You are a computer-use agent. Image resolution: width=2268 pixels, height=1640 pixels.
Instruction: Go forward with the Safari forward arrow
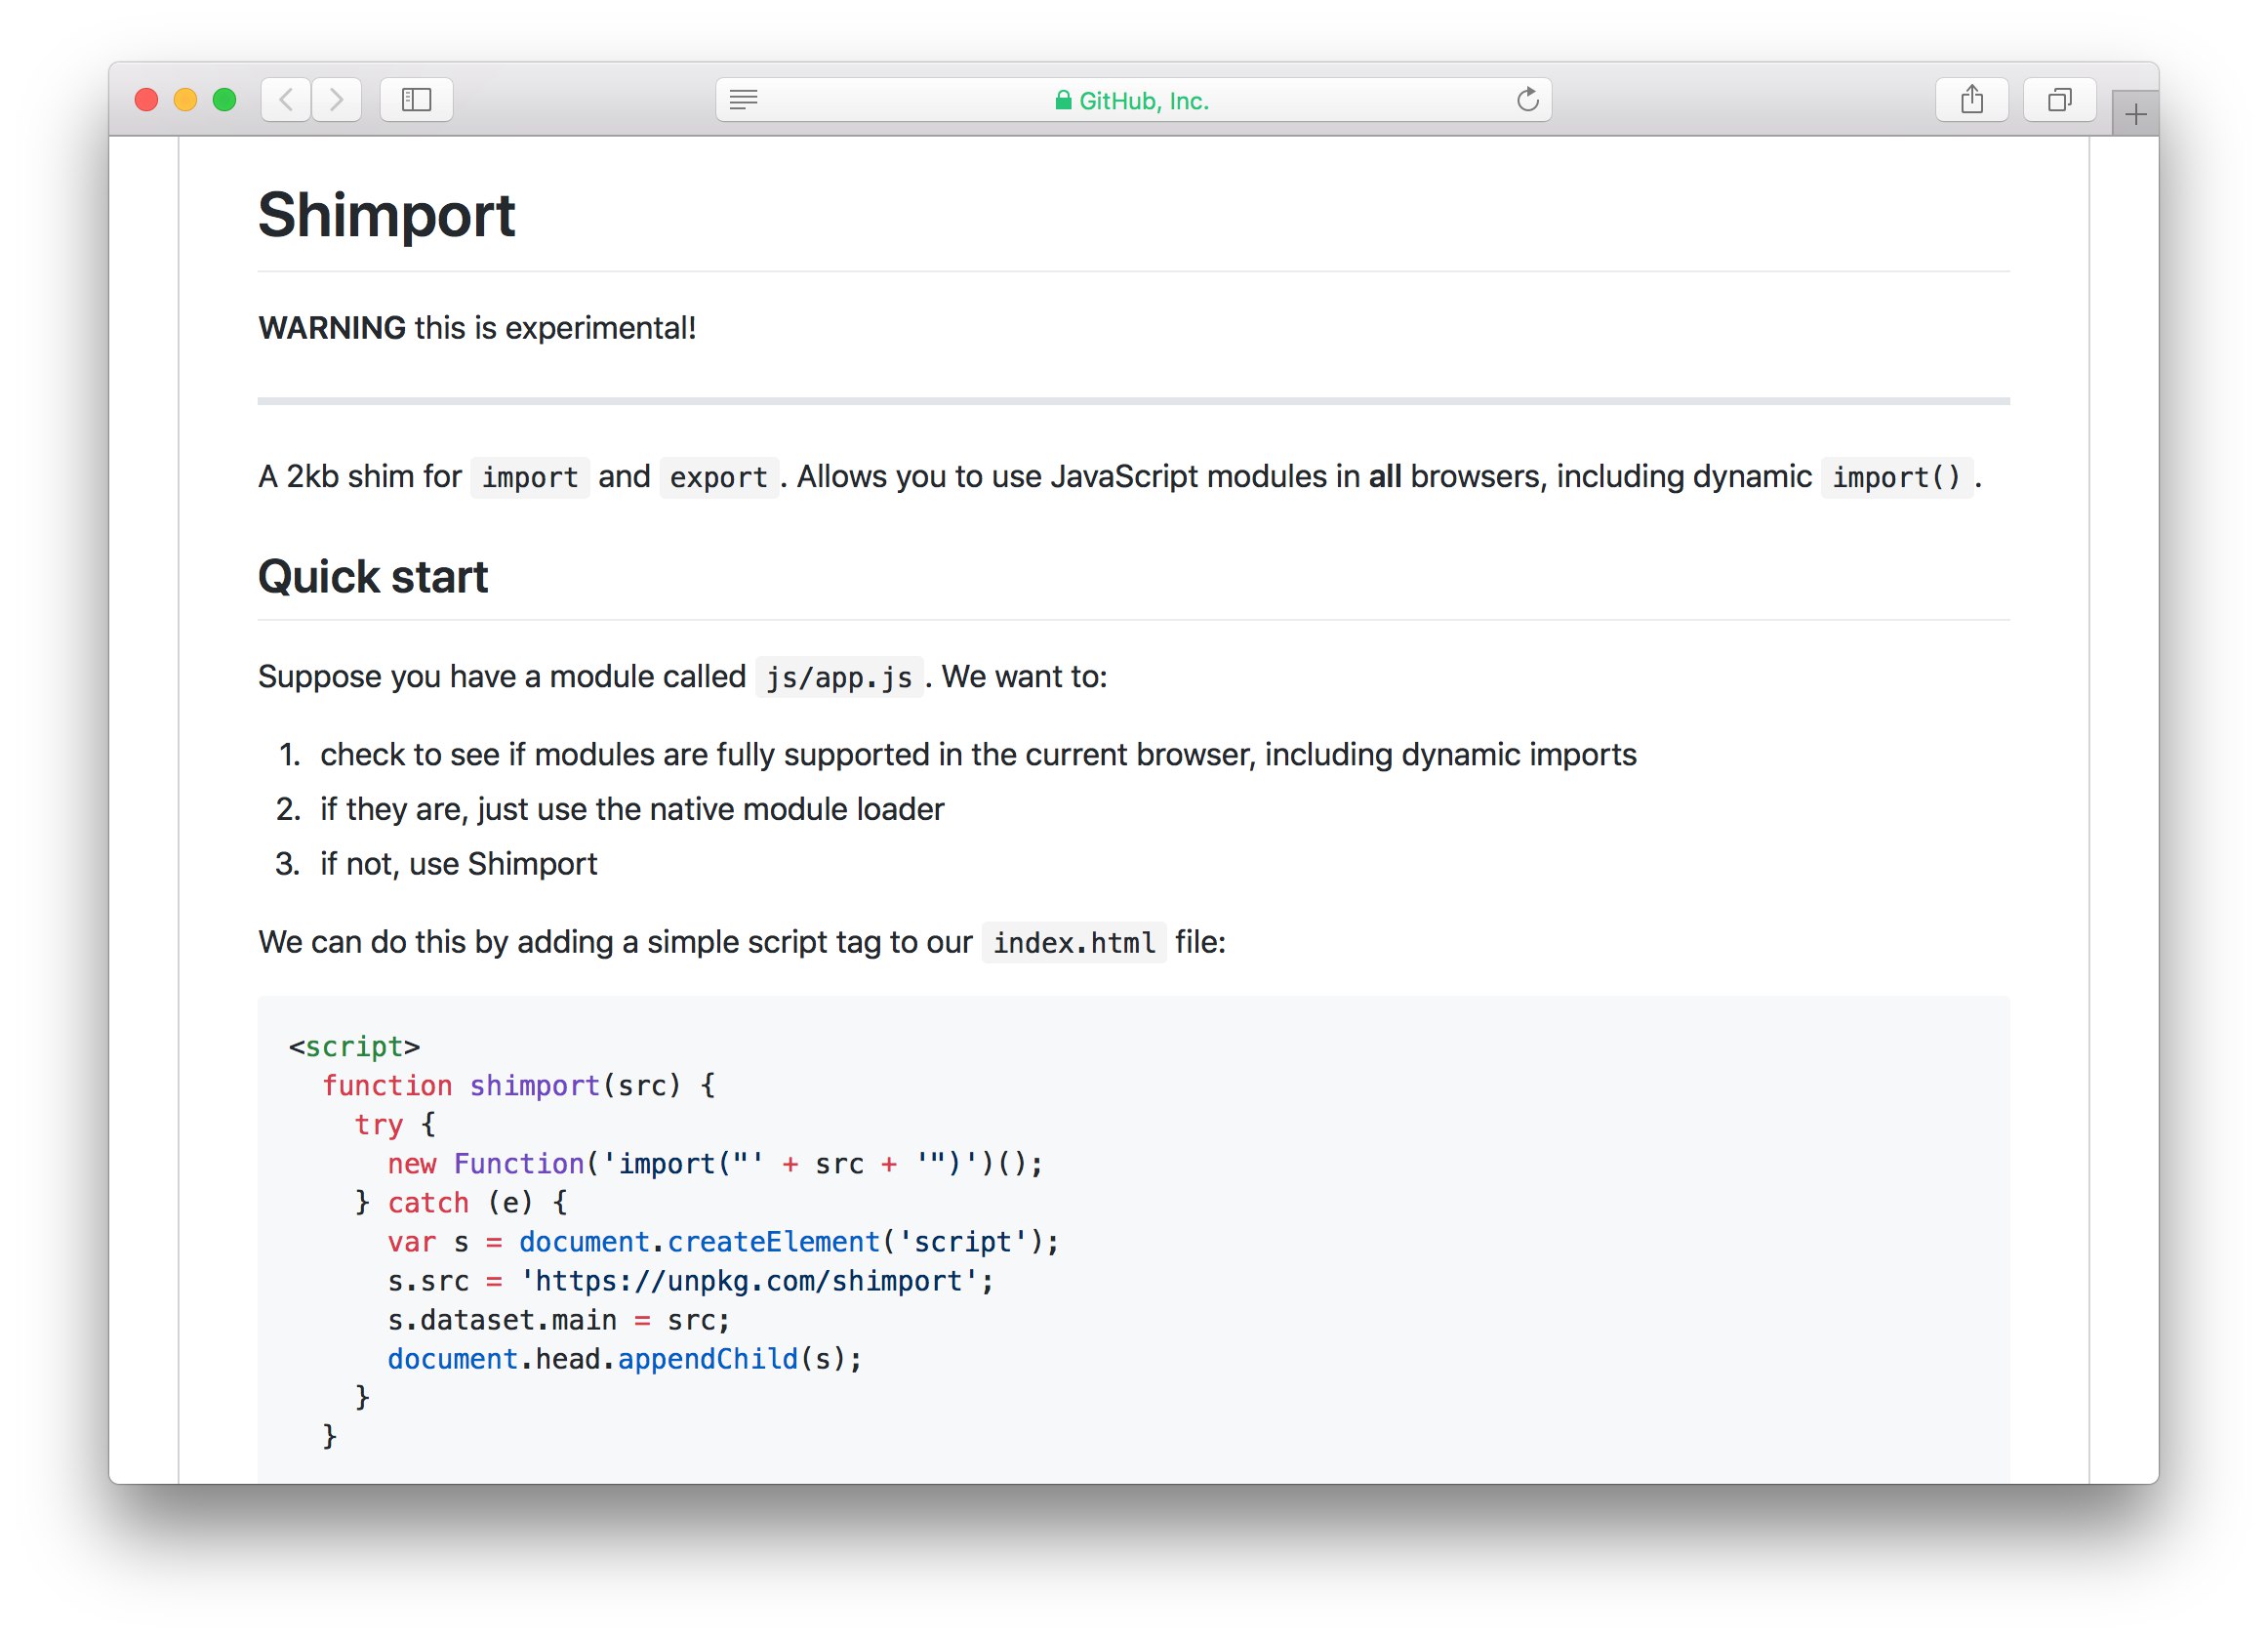[337, 100]
